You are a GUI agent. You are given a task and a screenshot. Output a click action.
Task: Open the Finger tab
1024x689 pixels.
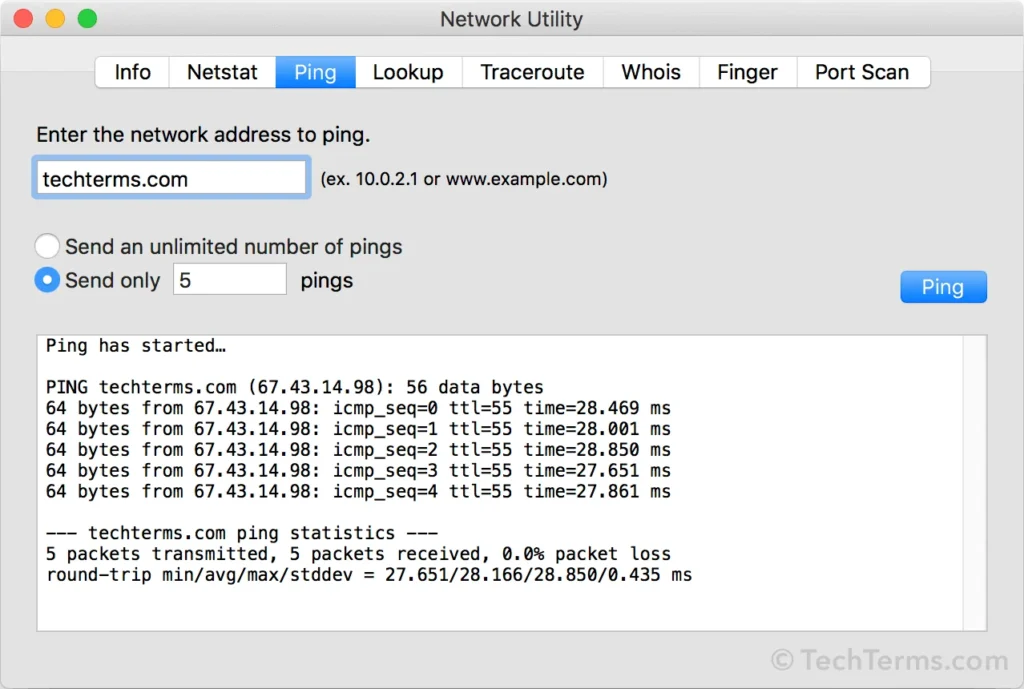[x=747, y=72]
